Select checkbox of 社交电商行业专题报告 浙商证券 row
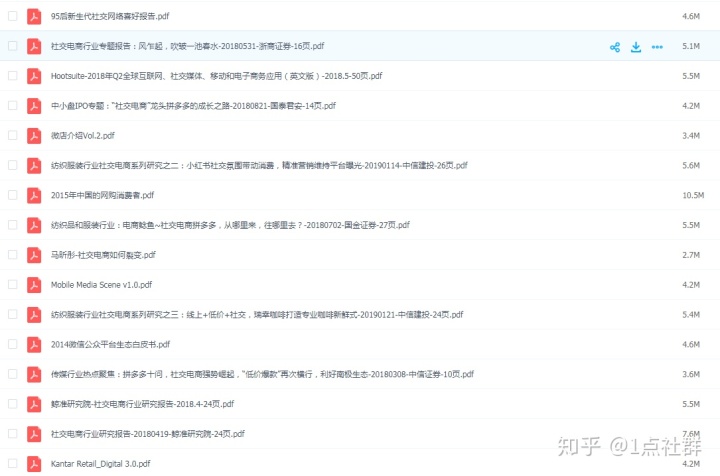 [12, 46]
